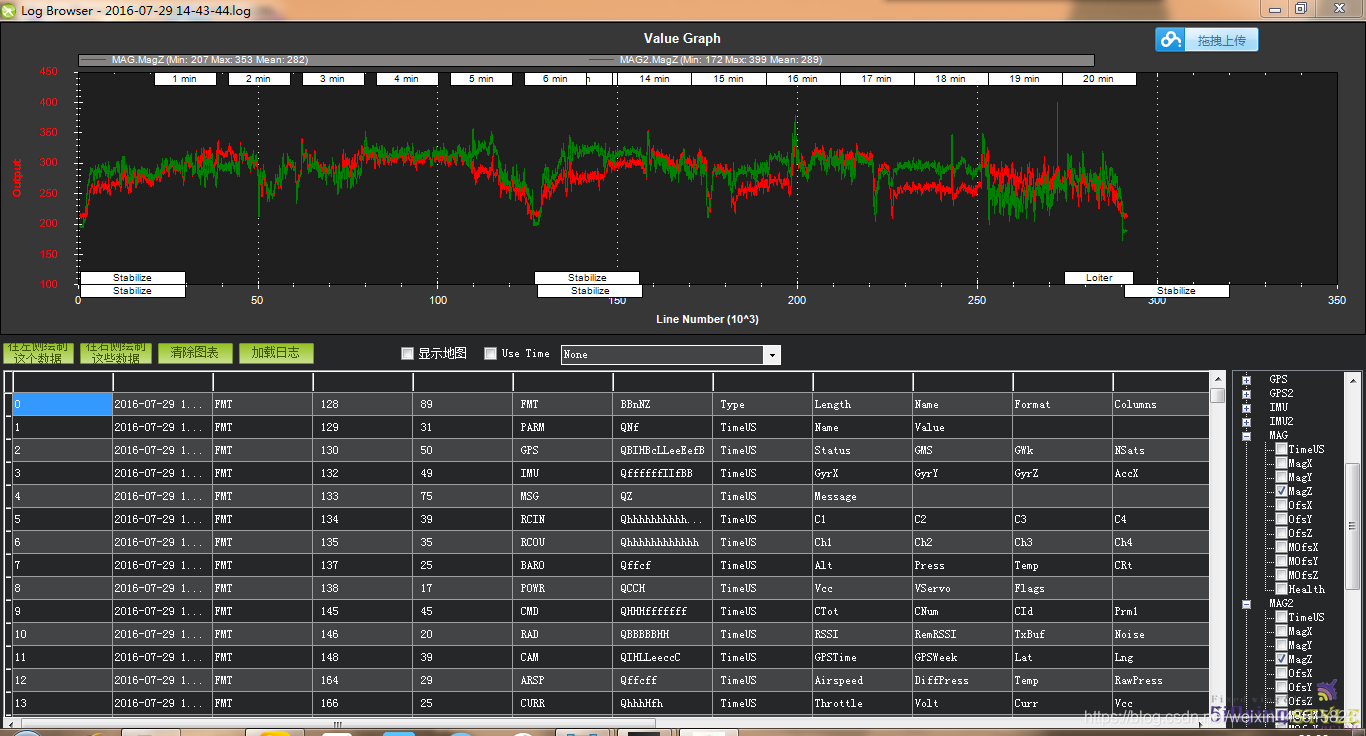Check MagY under the MAG2 node
Viewport: 1366px width, 736px height.
coord(1282,646)
